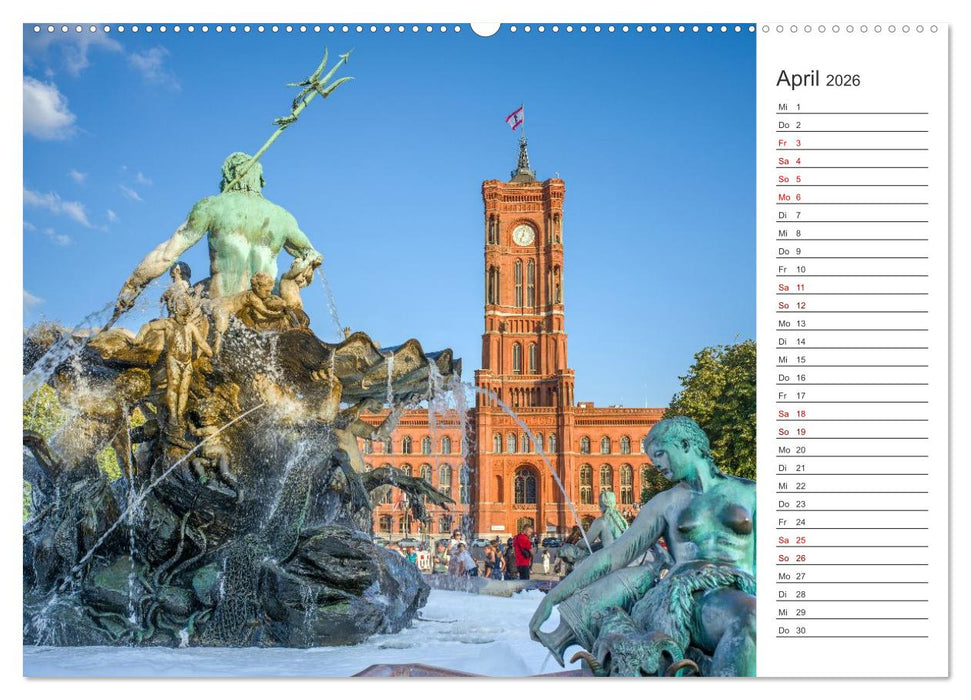This screenshot has height=700, width=971.
Task: Click the Rotes Rathaus clock face
Action: (x=523, y=233)
